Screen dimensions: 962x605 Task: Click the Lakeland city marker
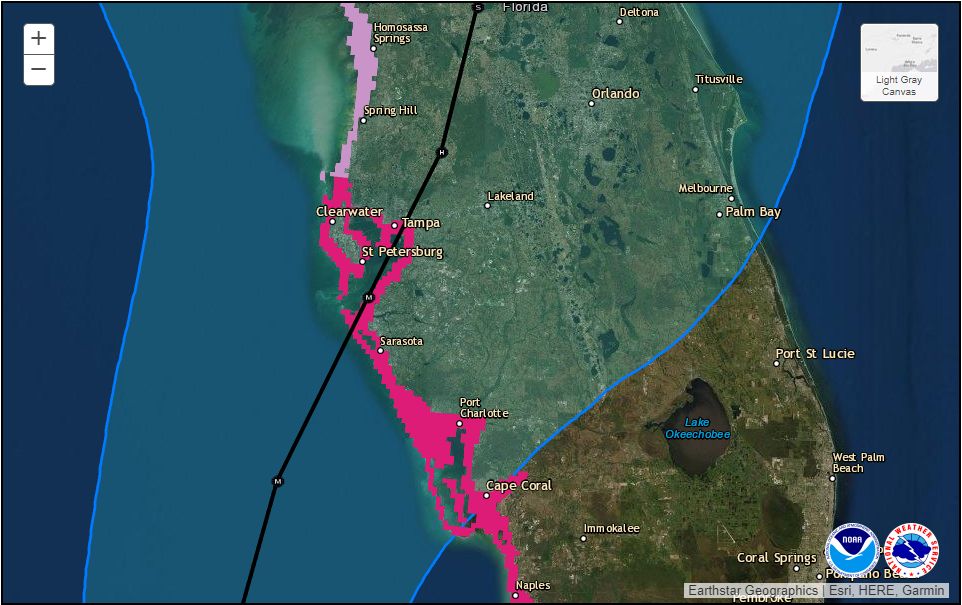(487, 206)
